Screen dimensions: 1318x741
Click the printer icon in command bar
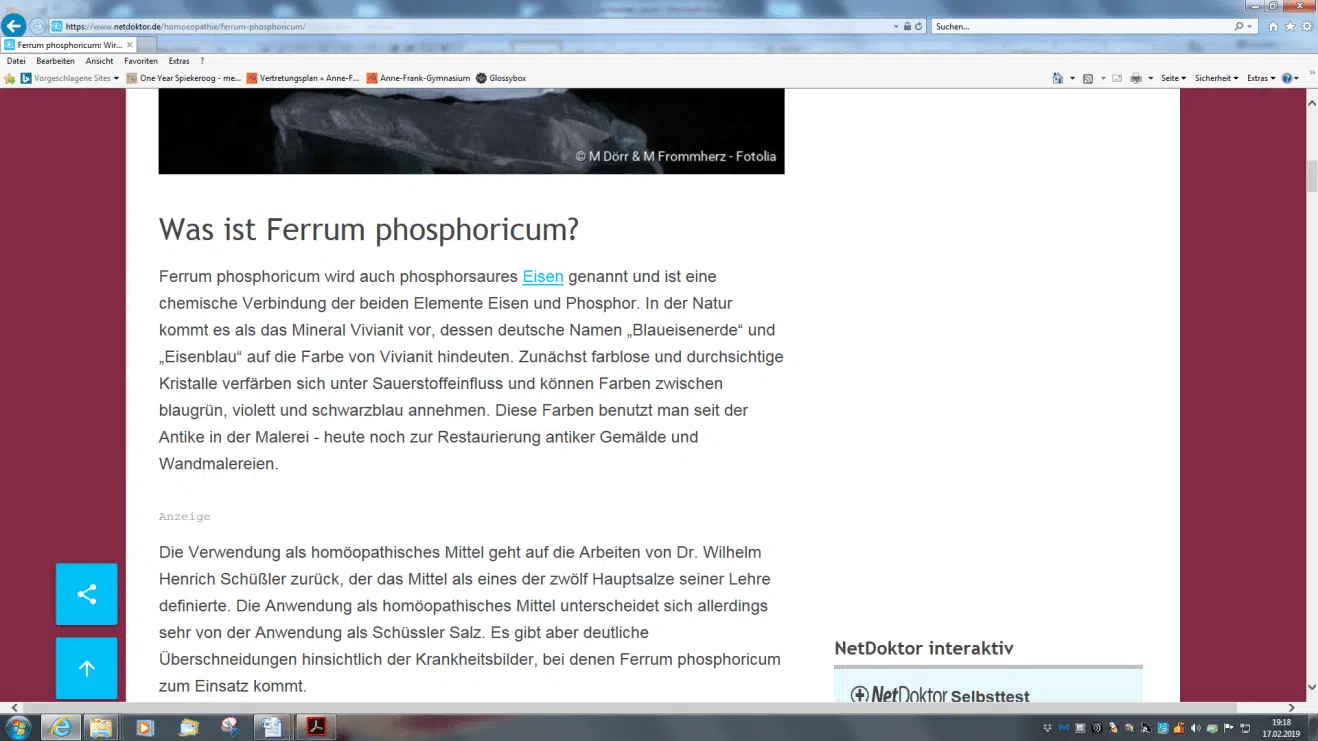pos(1136,78)
